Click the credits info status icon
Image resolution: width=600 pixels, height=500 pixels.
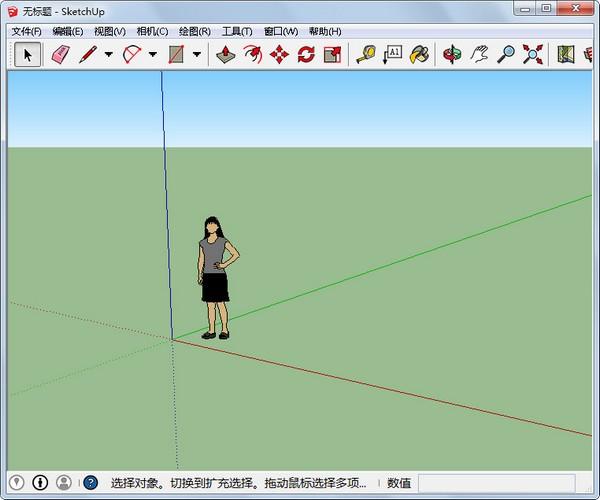tap(40, 483)
